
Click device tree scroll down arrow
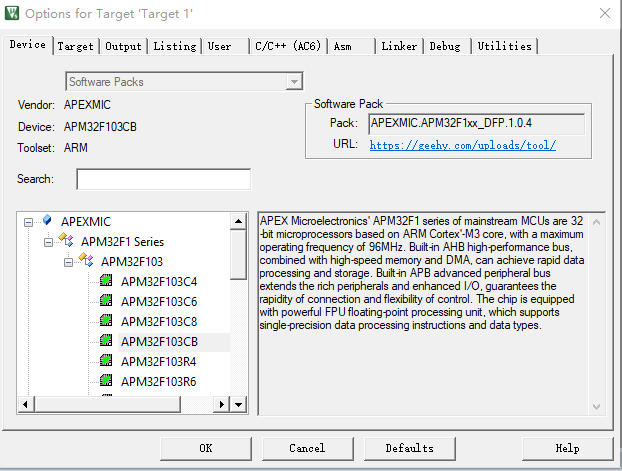pyautogui.click(x=238, y=405)
